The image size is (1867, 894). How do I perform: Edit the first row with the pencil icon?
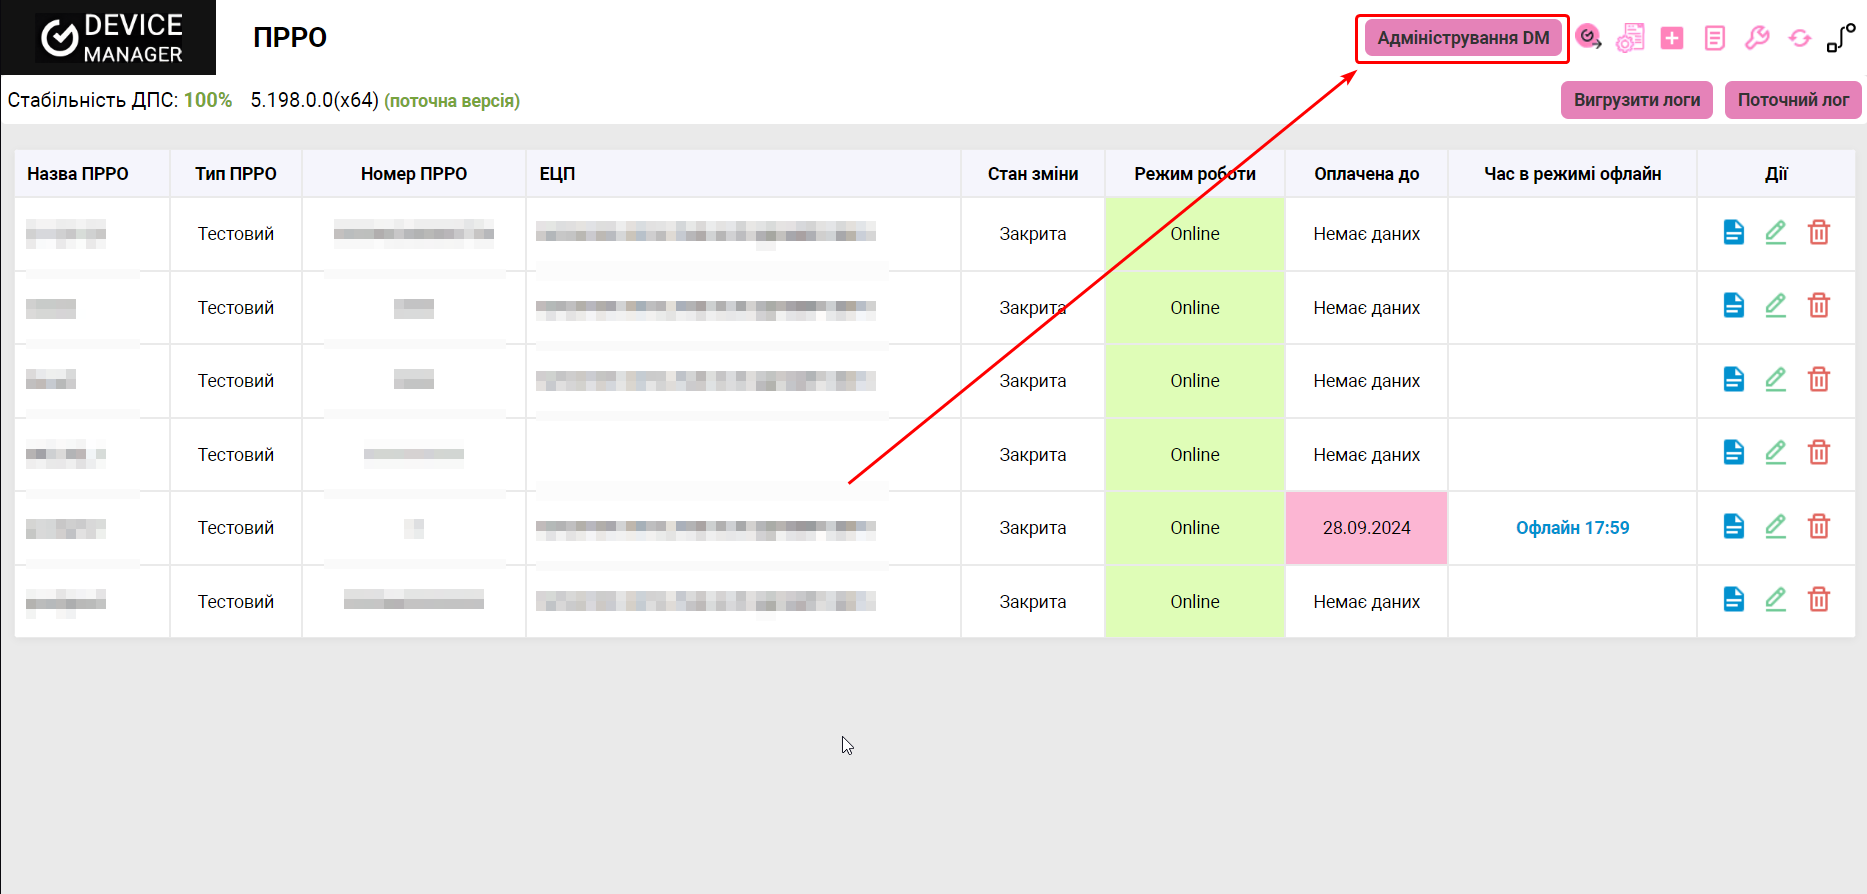pos(1776,233)
